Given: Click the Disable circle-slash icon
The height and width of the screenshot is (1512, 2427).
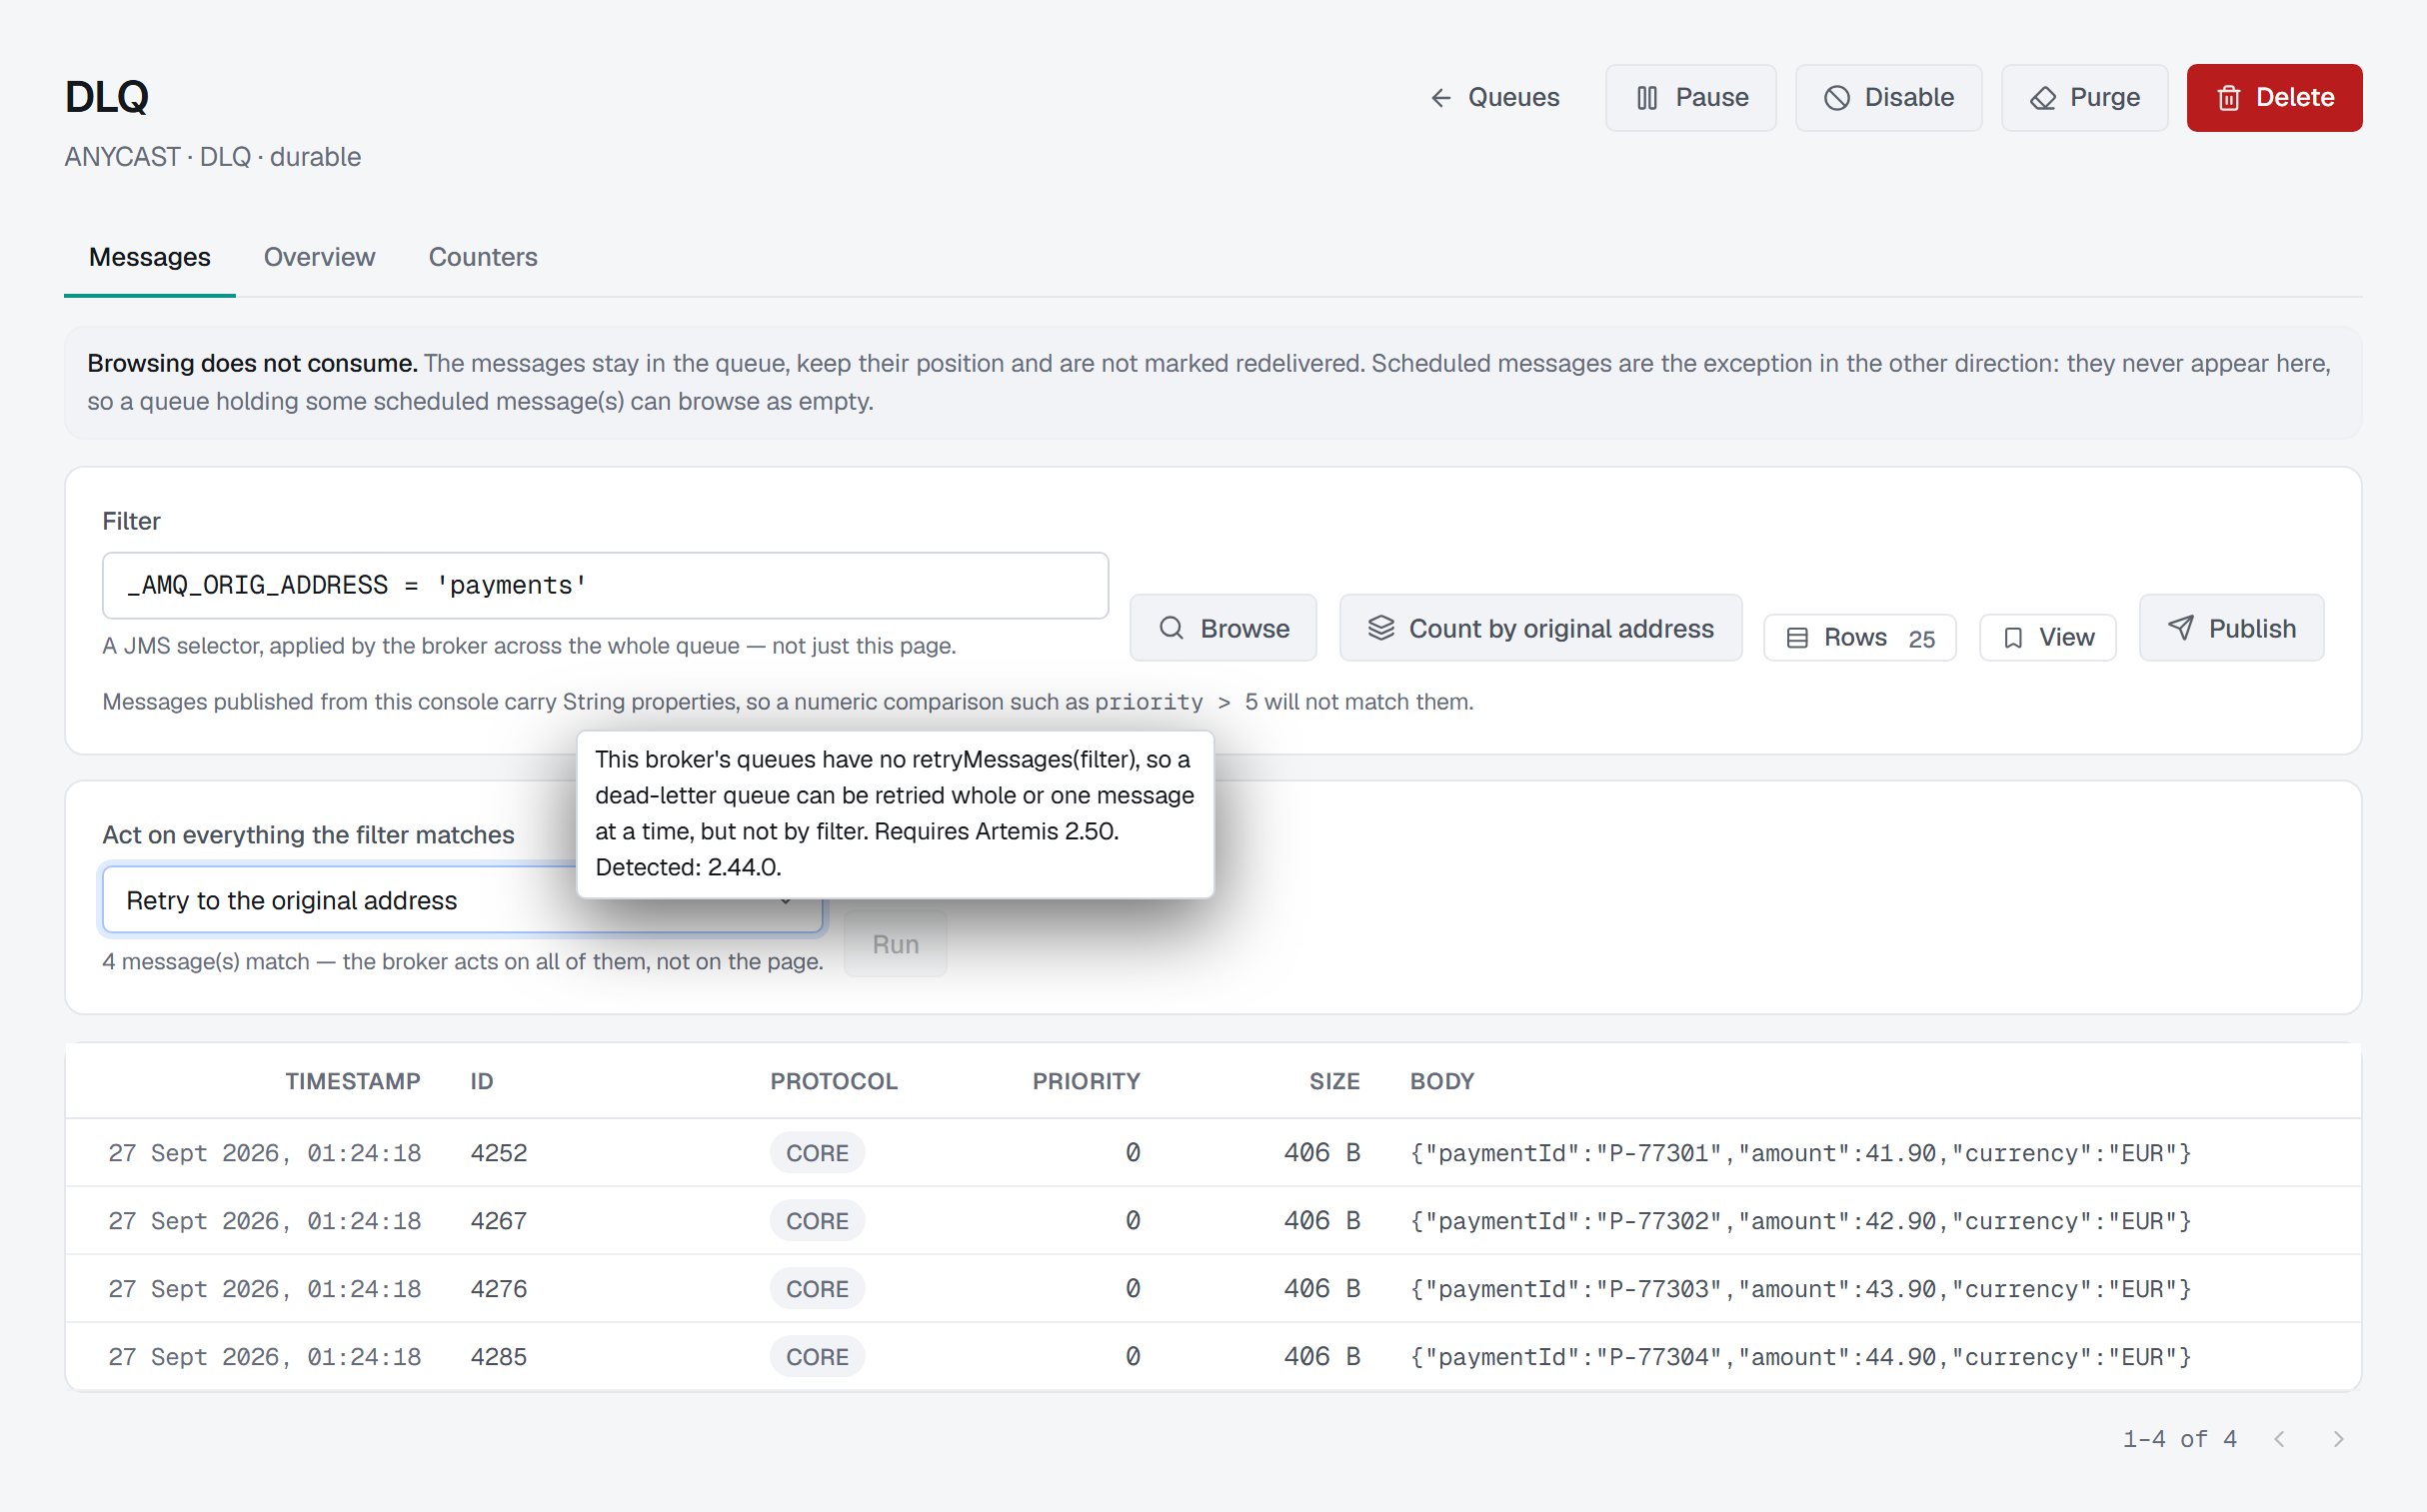Looking at the screenshot, I should (x=1836, y=97).
